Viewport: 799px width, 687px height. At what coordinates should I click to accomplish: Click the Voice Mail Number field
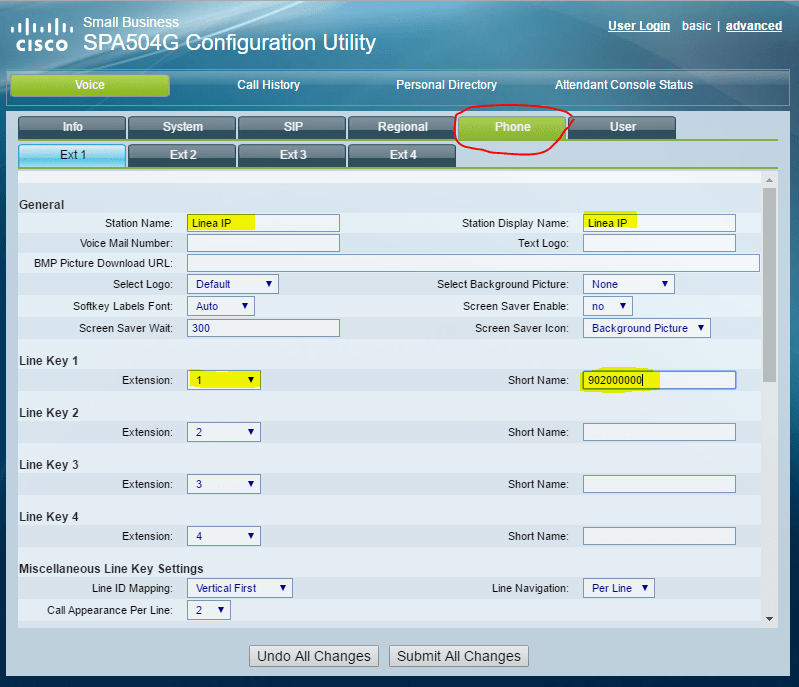(263, 243)
